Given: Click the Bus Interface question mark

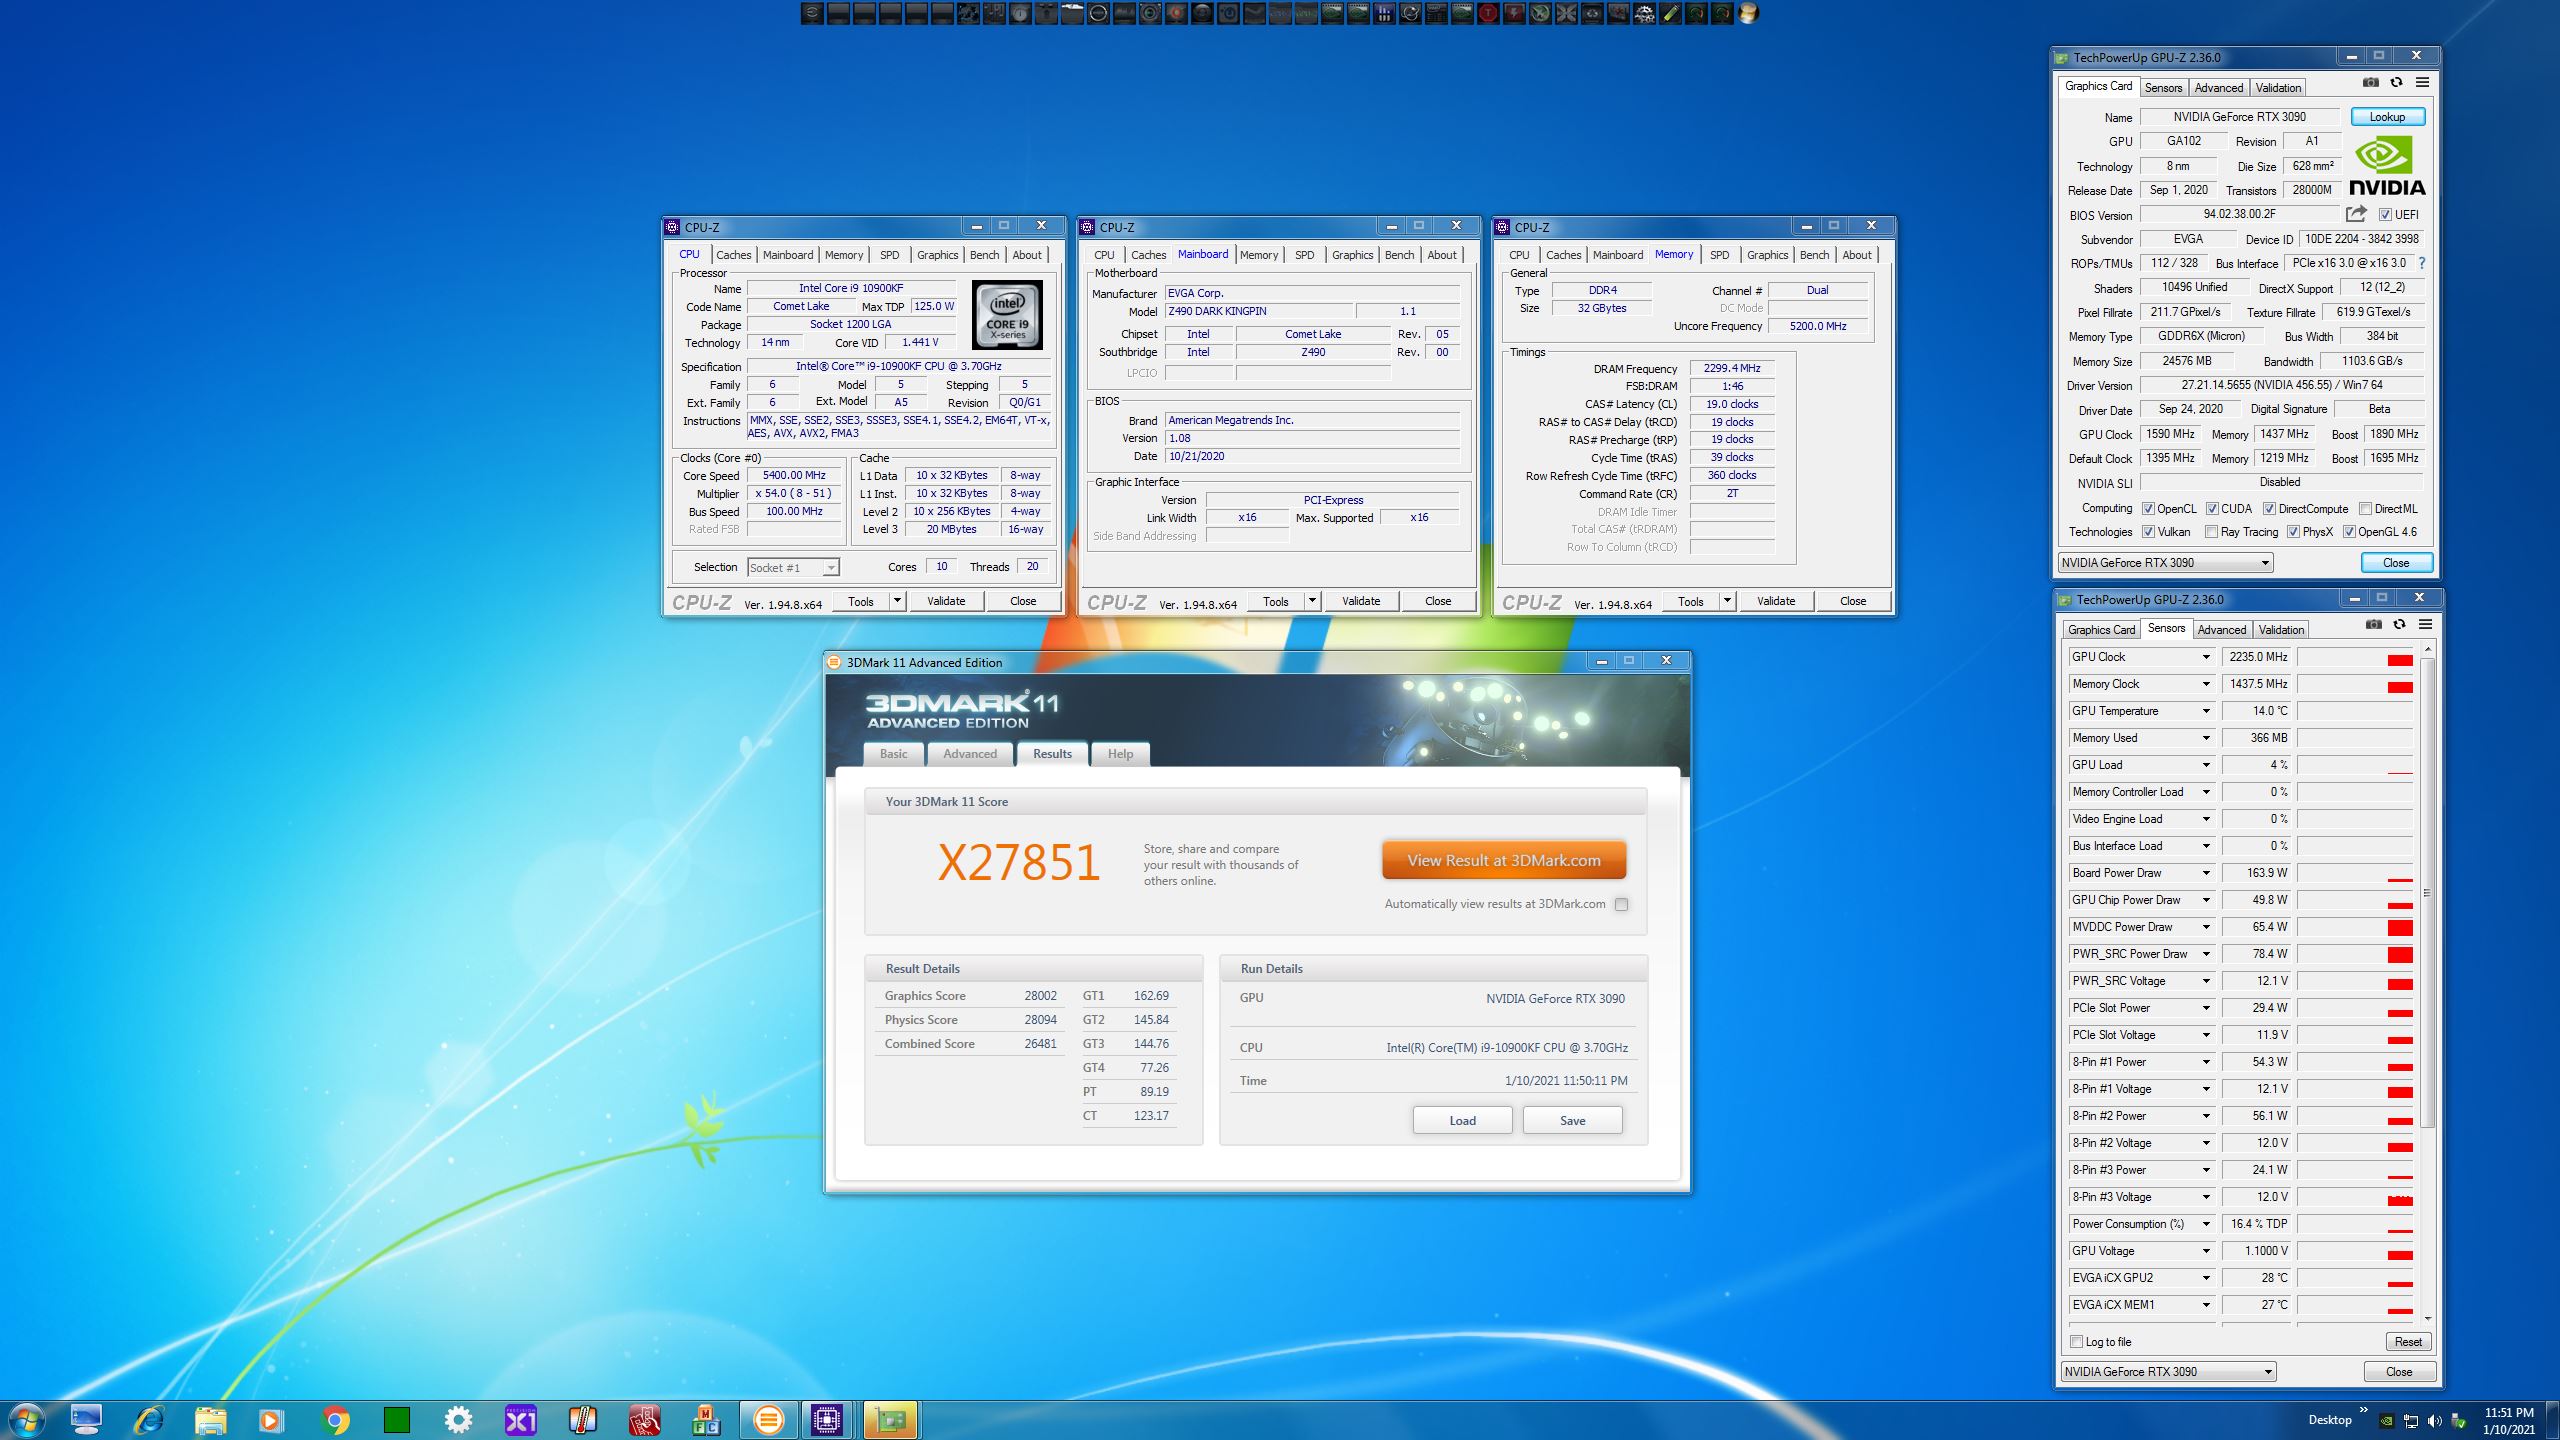Looking at the screenshot, I should point(2421,263).
